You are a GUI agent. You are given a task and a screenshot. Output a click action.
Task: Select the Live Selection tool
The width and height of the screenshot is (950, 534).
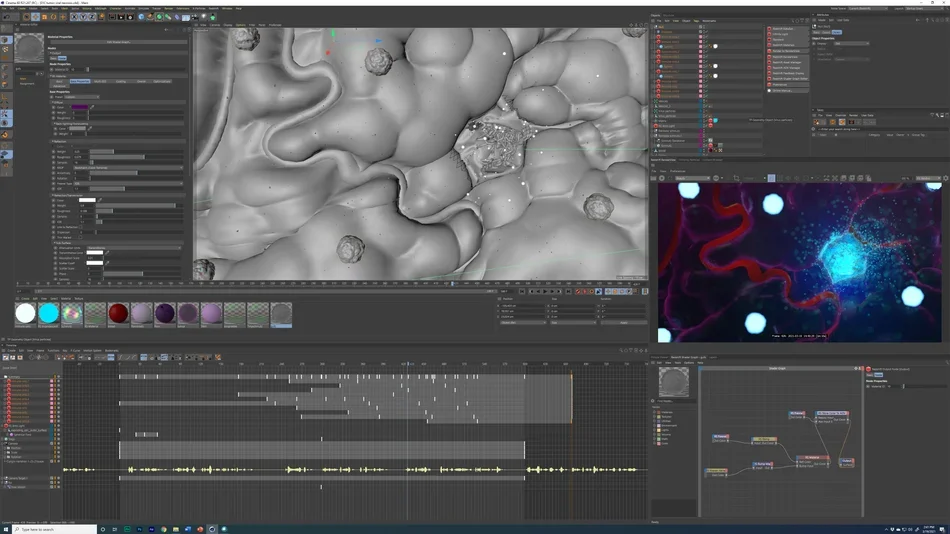pyautogui.click(x=27, y=17)
